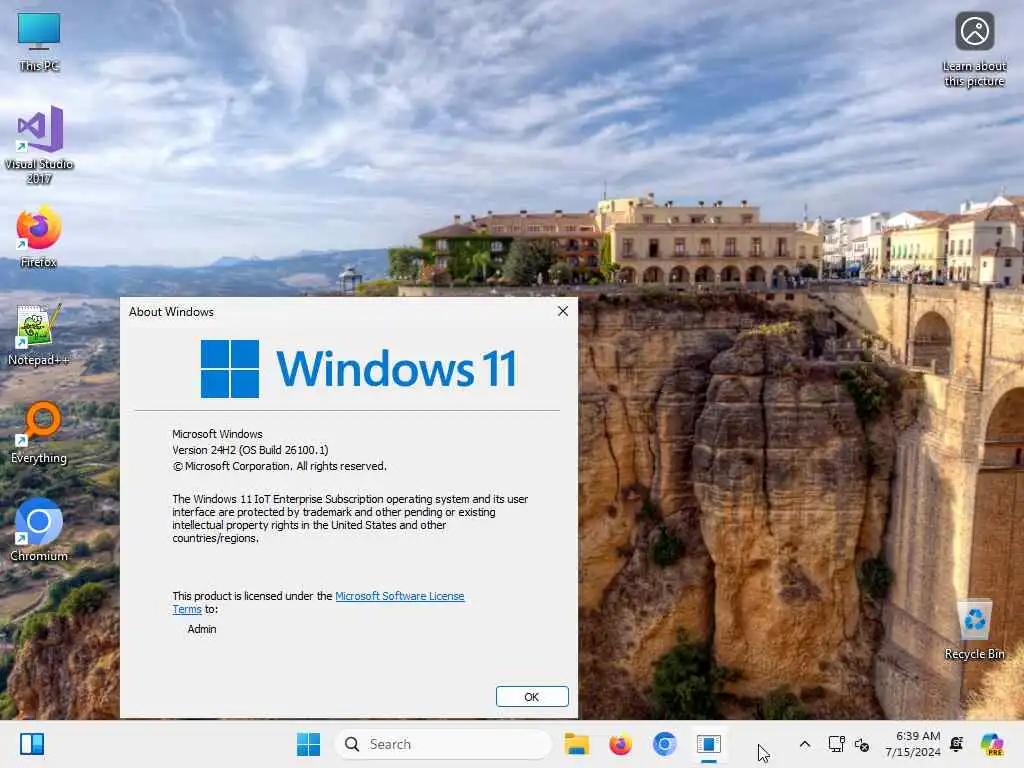Select the Notepad++ desktop shortcut
The width and height of the screenshot is (1024, 768).
tap(39, 335)
